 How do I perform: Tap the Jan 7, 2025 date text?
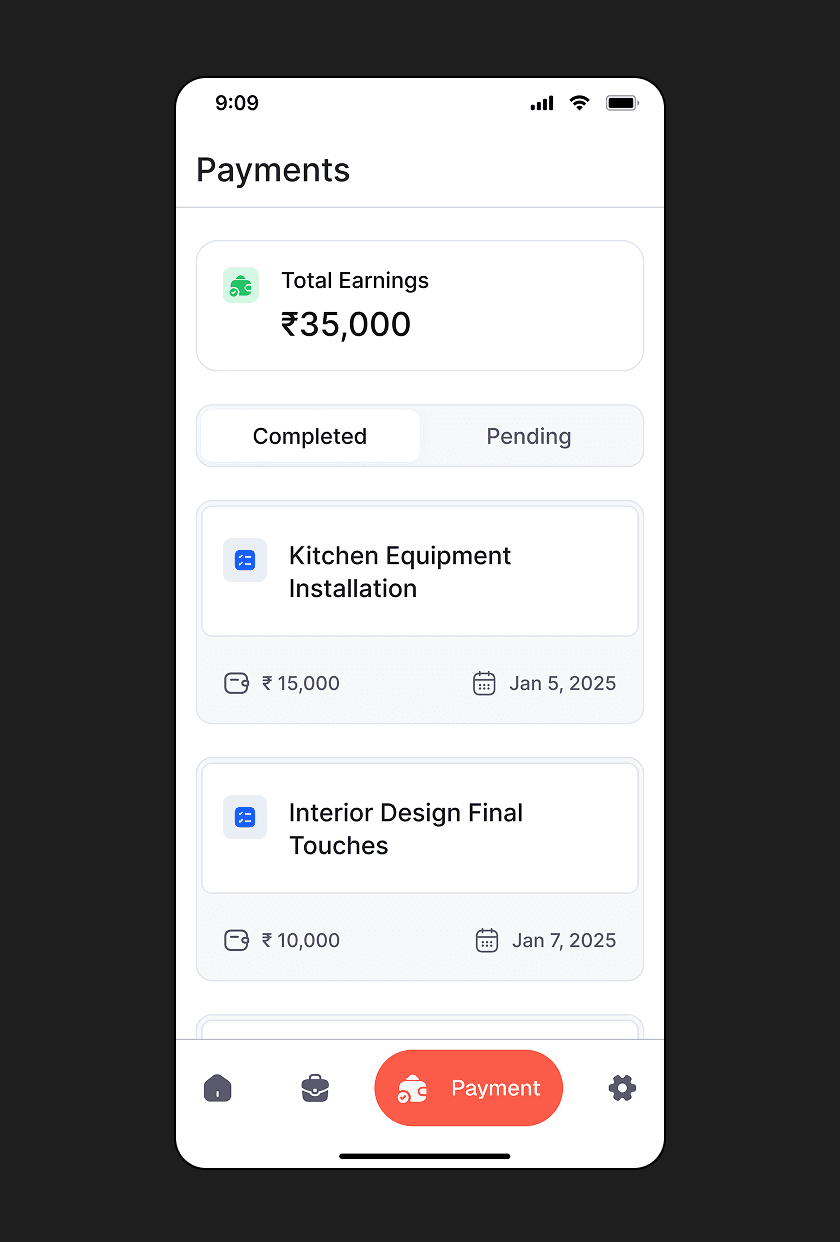click(564, 941)
